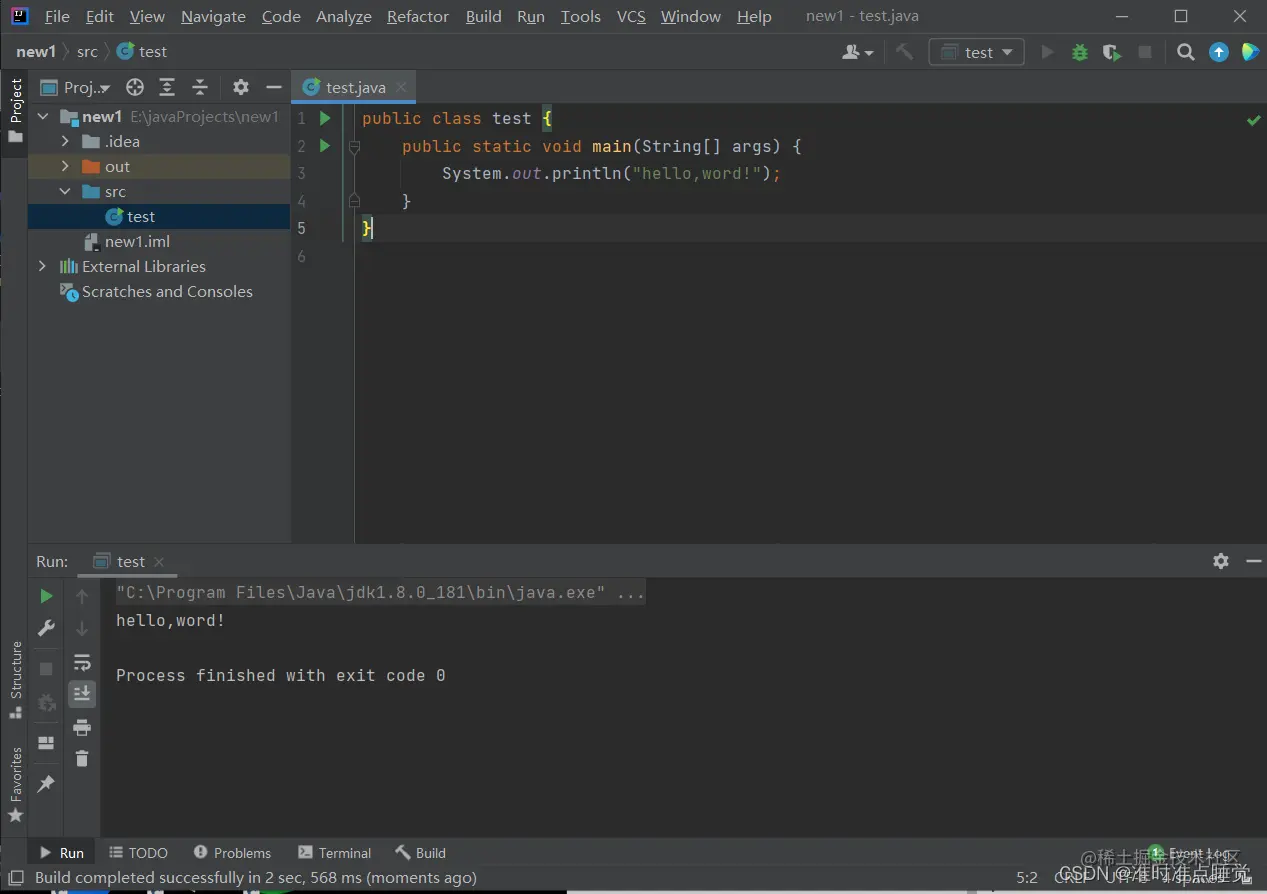
Task: Click the blue update arrow icon
Action: click(1219, 52)
